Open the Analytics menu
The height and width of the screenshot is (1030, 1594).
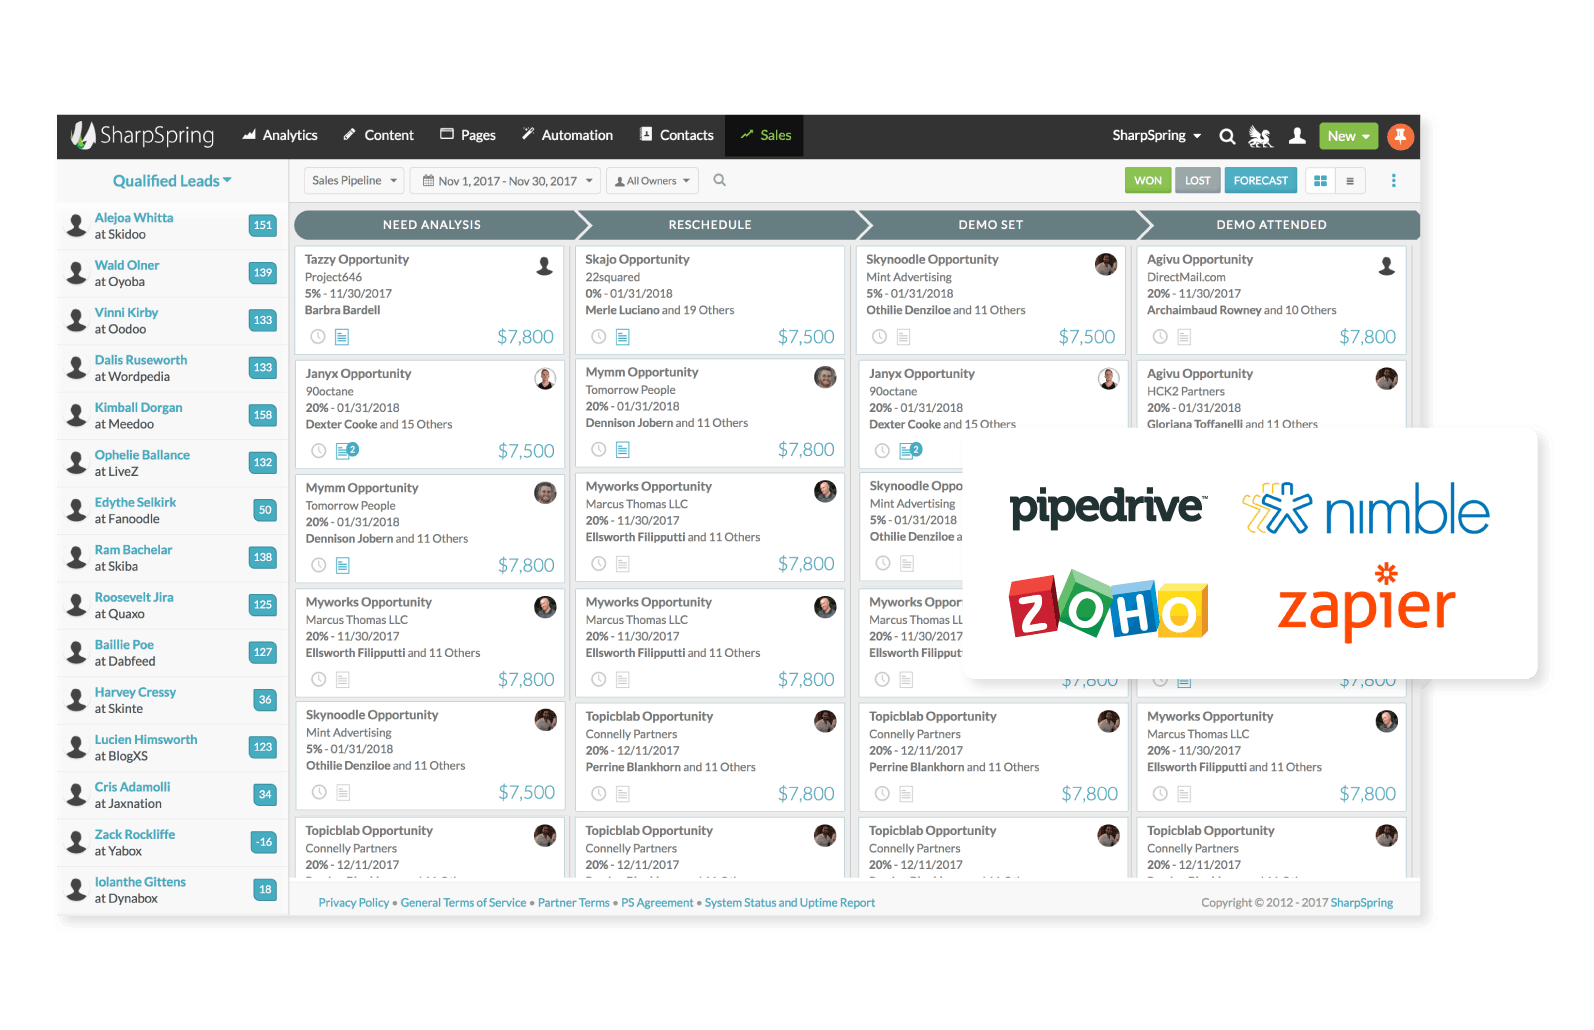pyautogui.click(x=280, y=136)
